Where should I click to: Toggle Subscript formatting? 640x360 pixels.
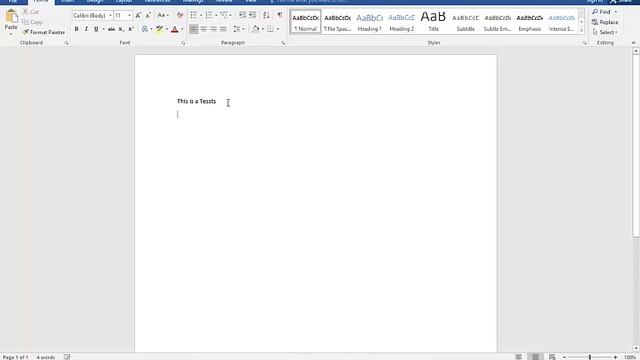pos(121,29)
